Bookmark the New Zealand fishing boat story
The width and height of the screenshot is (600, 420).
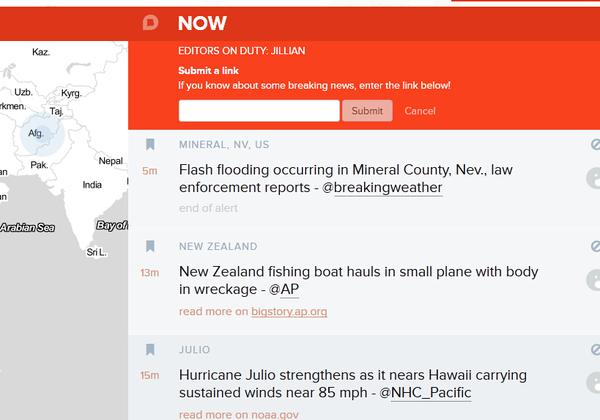150,246
